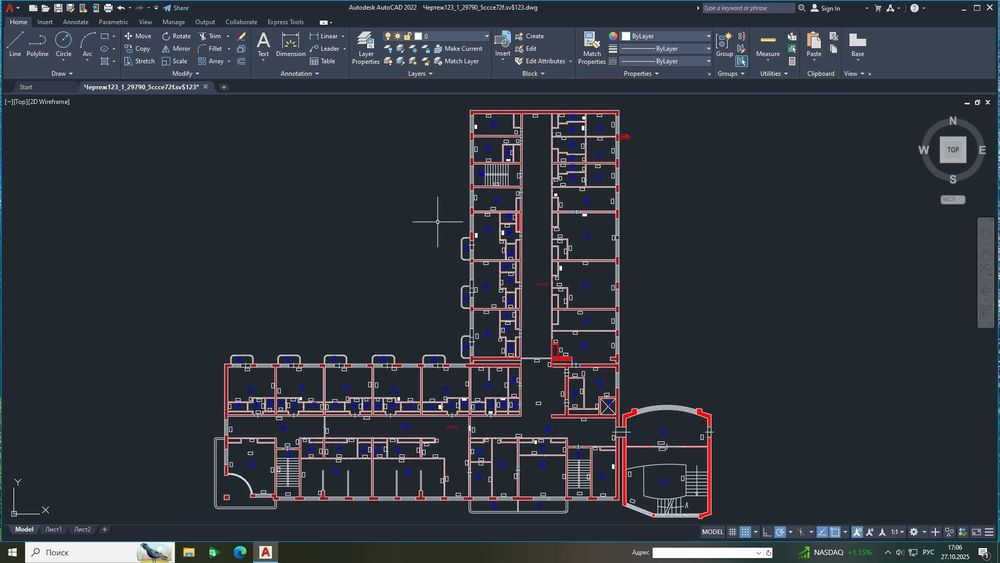Click the Polyline tool

[37, 43]
